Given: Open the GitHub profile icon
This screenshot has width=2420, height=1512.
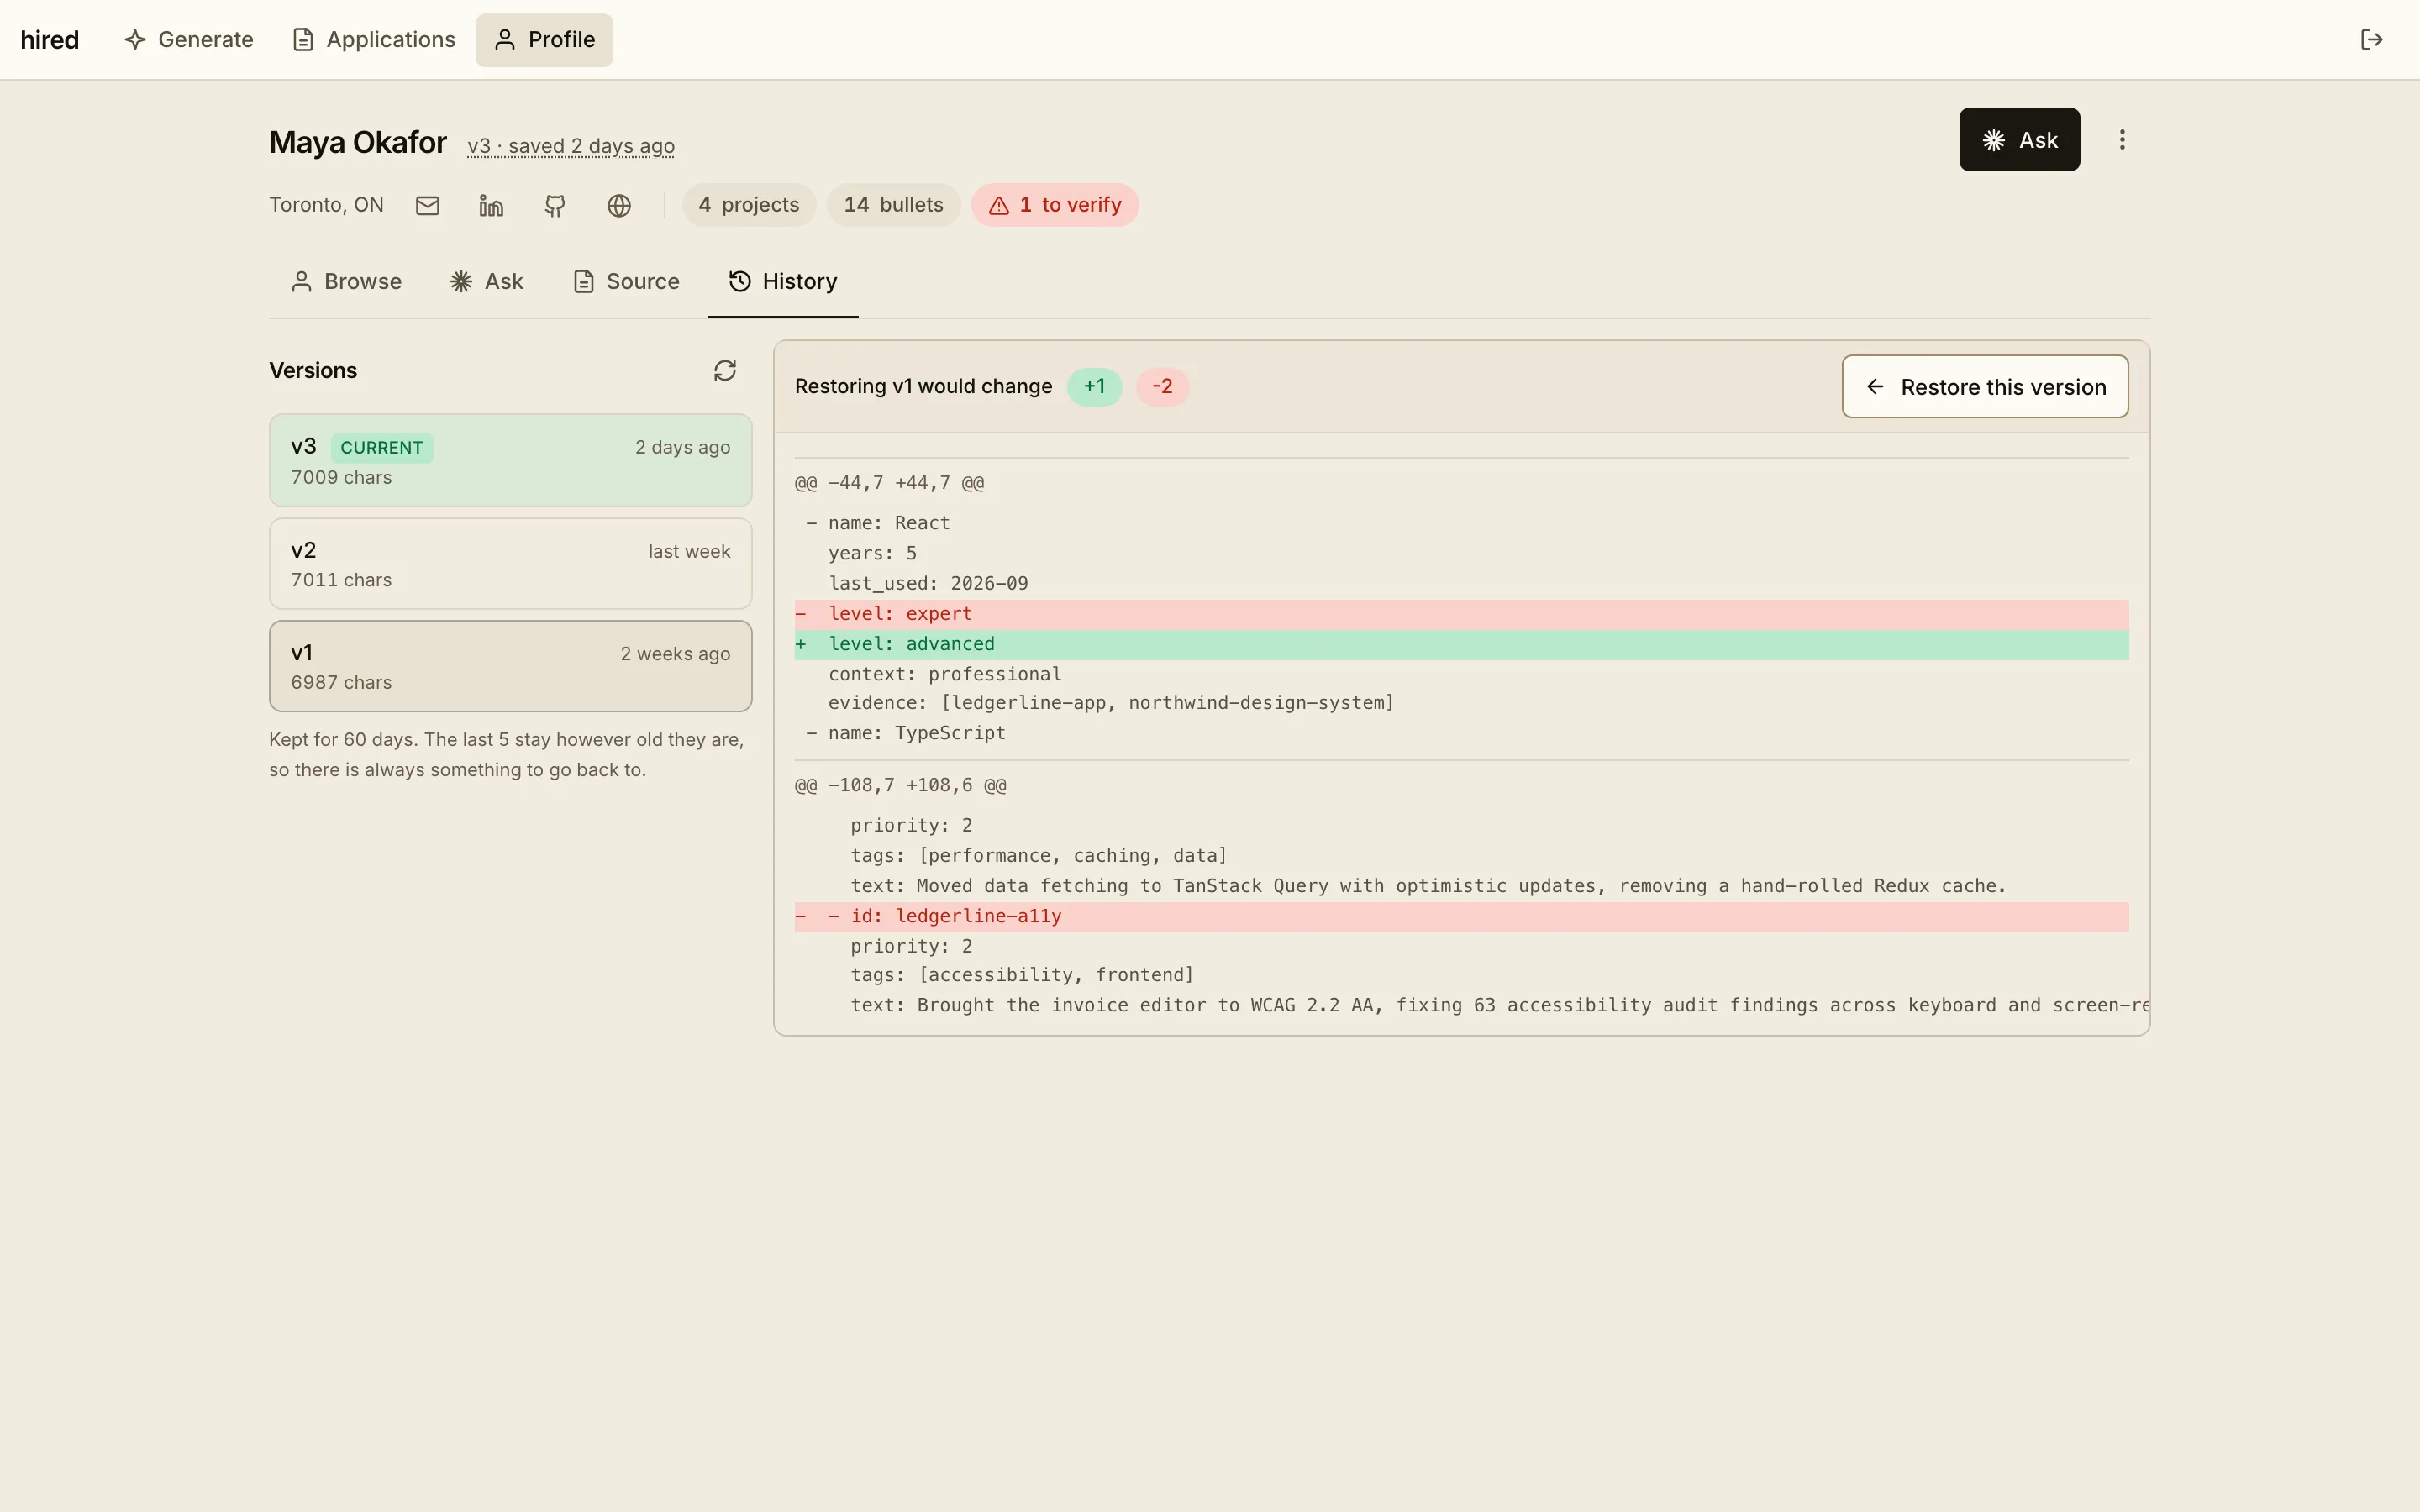Looking at the screenshot, I should 555,205.
